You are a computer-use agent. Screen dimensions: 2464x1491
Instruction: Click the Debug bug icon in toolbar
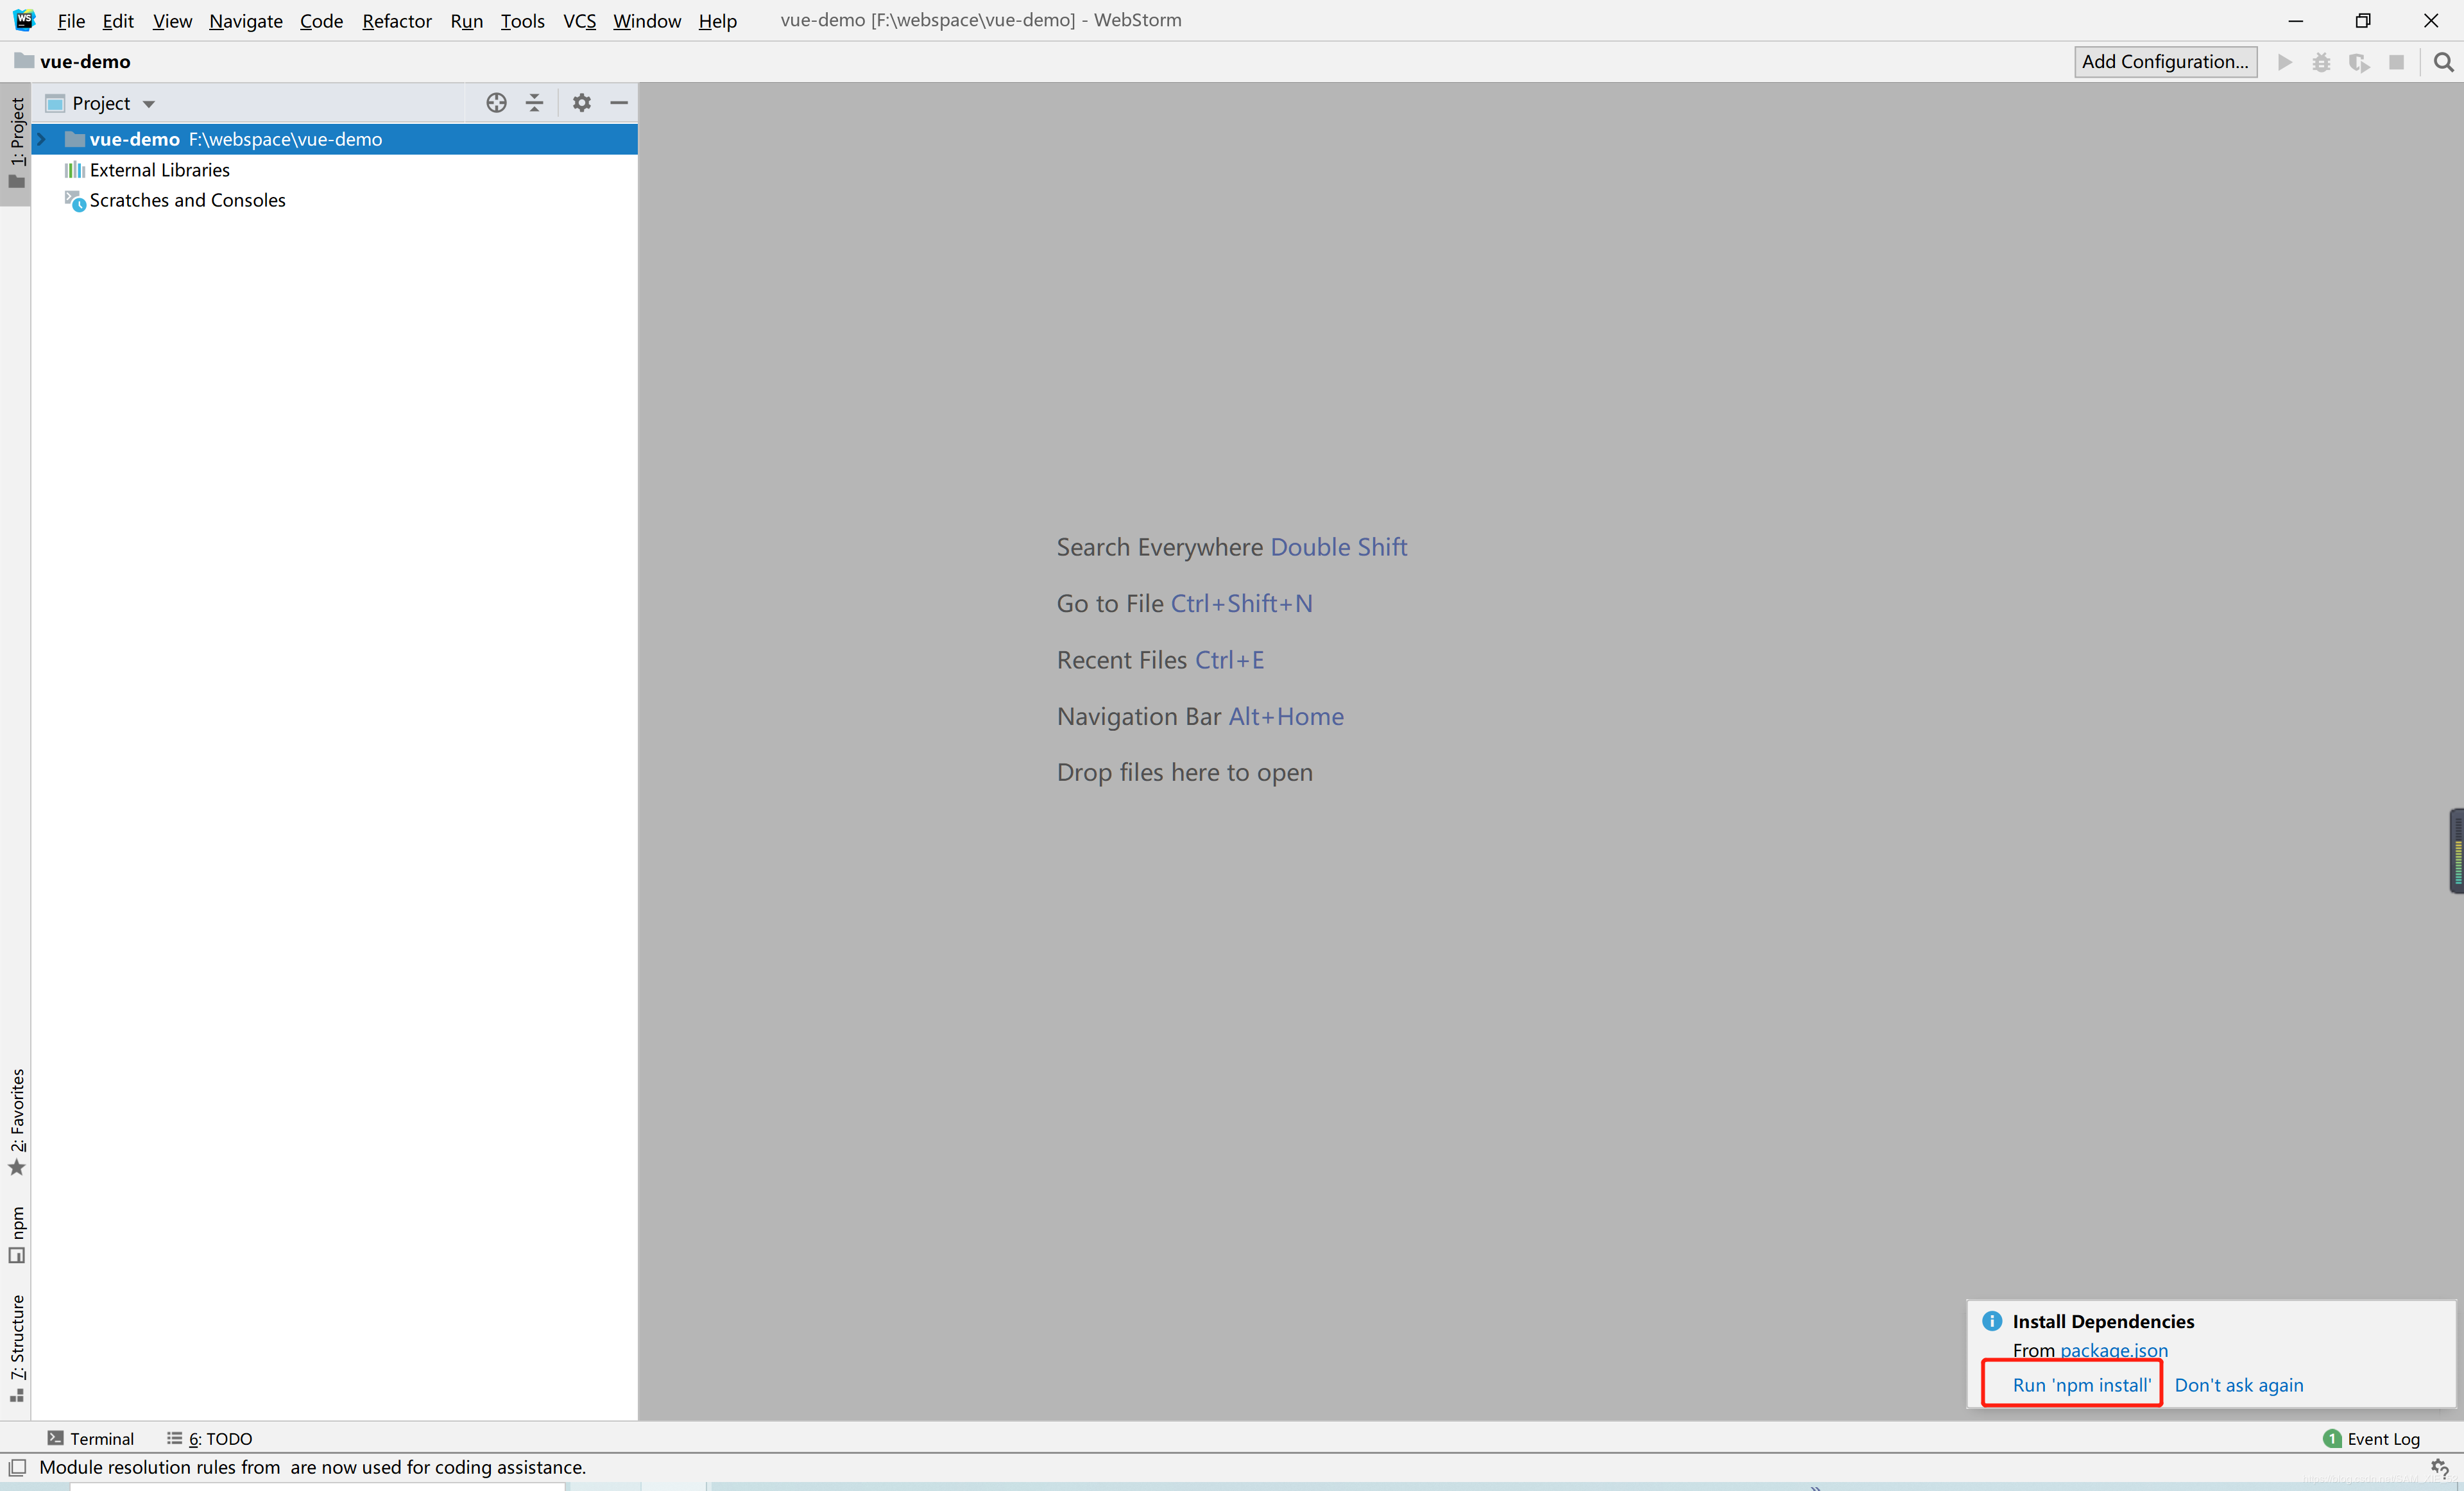click(x=2322, y=62)
